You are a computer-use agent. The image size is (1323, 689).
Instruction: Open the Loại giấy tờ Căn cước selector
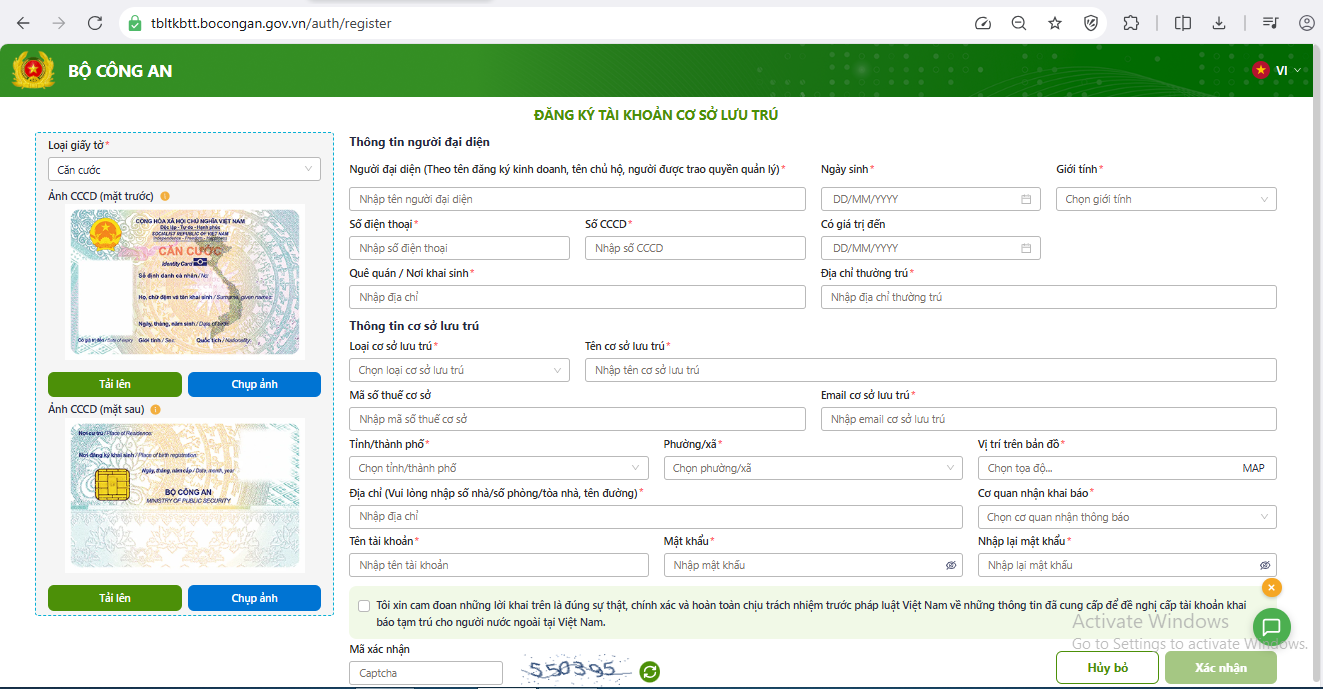tap(184, 170)
